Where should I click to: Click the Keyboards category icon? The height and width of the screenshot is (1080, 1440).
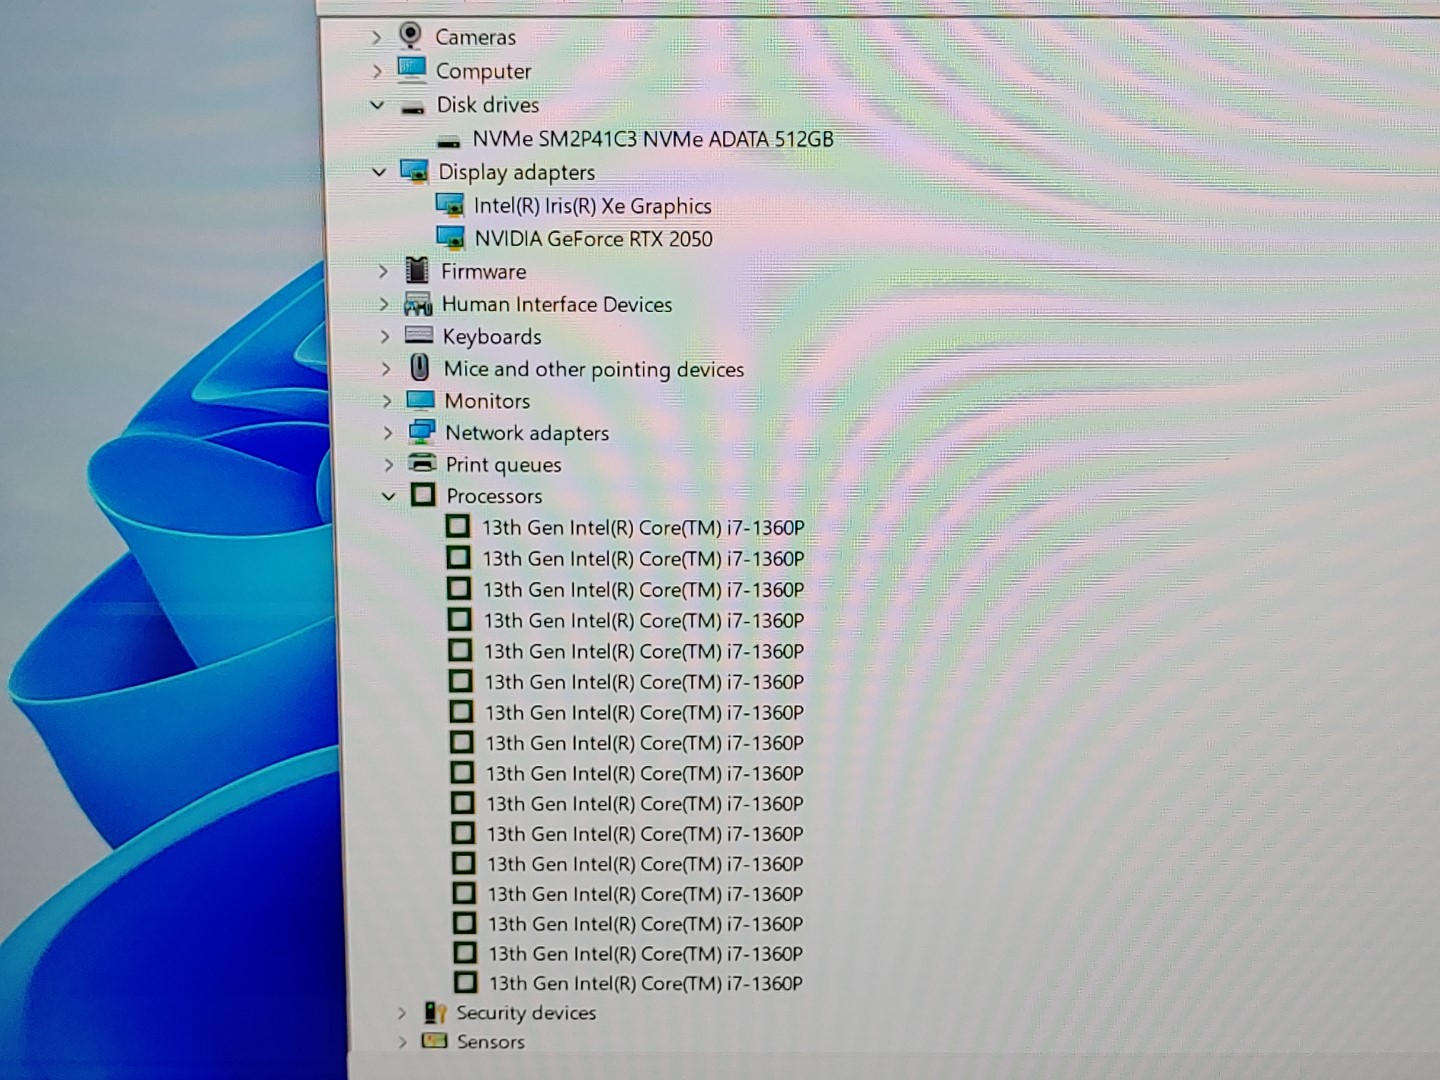coord(419,336)
